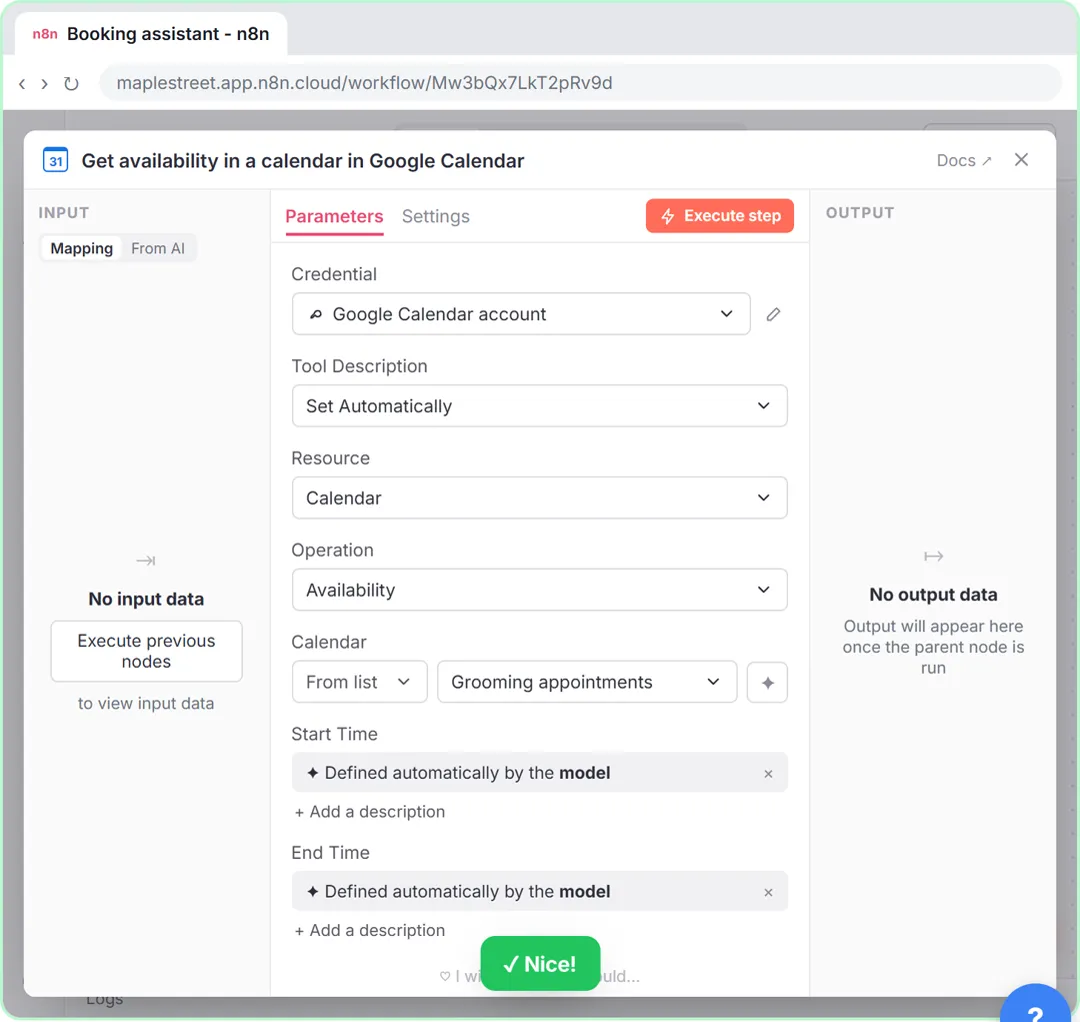Expand the Tool Description dropdown
Screen dimensions: 1080x1022
(x=539, y=406)
